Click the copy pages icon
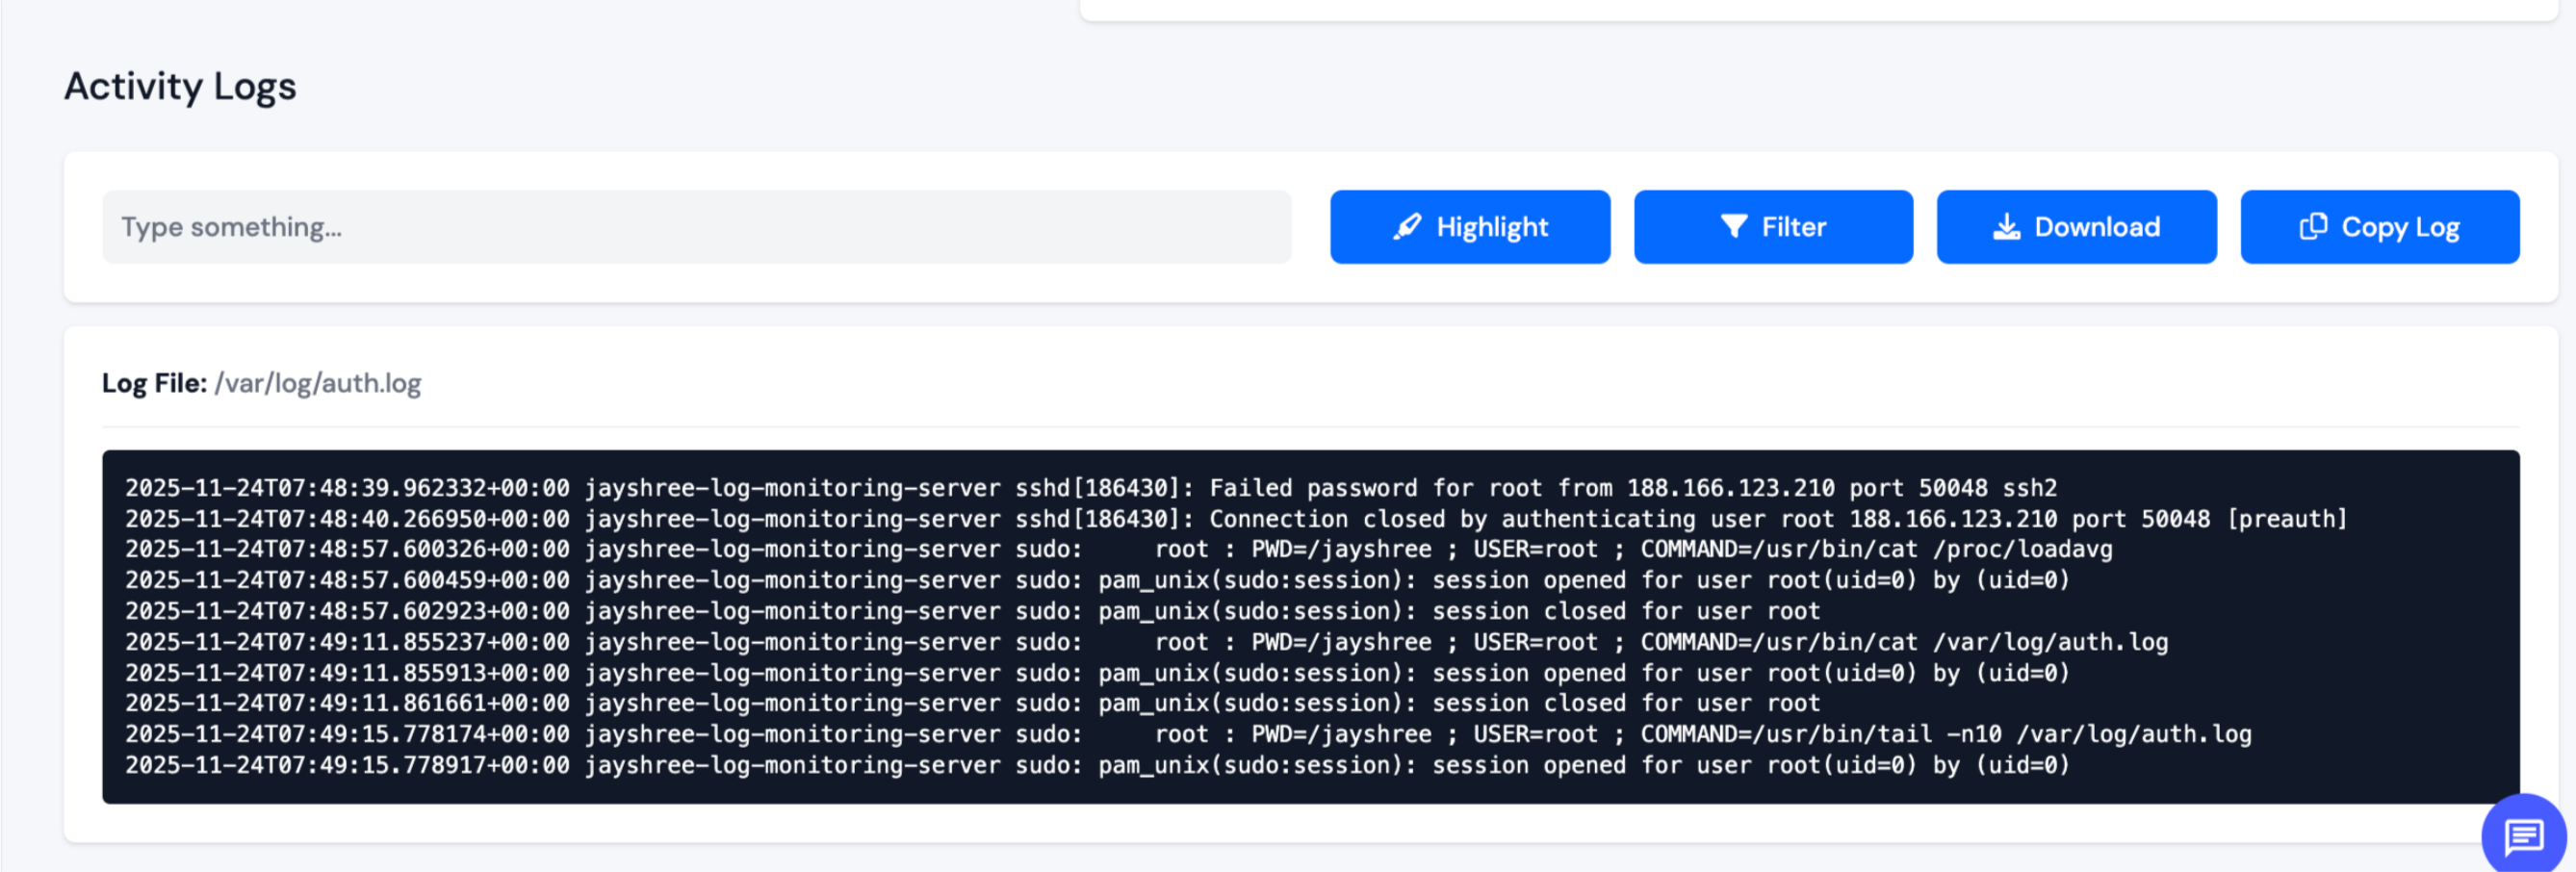The width and height of the screenshot is (2576, 872). 2312,227
